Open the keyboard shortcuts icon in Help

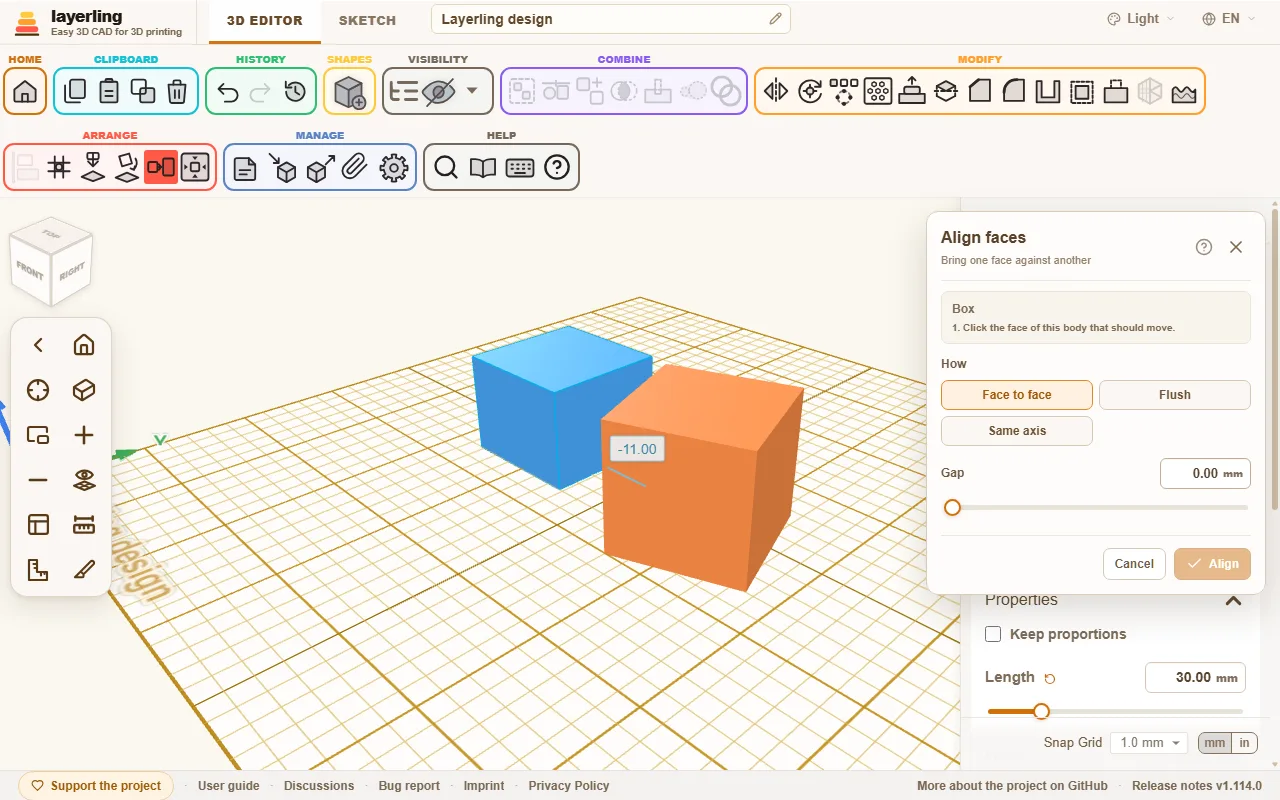pos(520,167)
